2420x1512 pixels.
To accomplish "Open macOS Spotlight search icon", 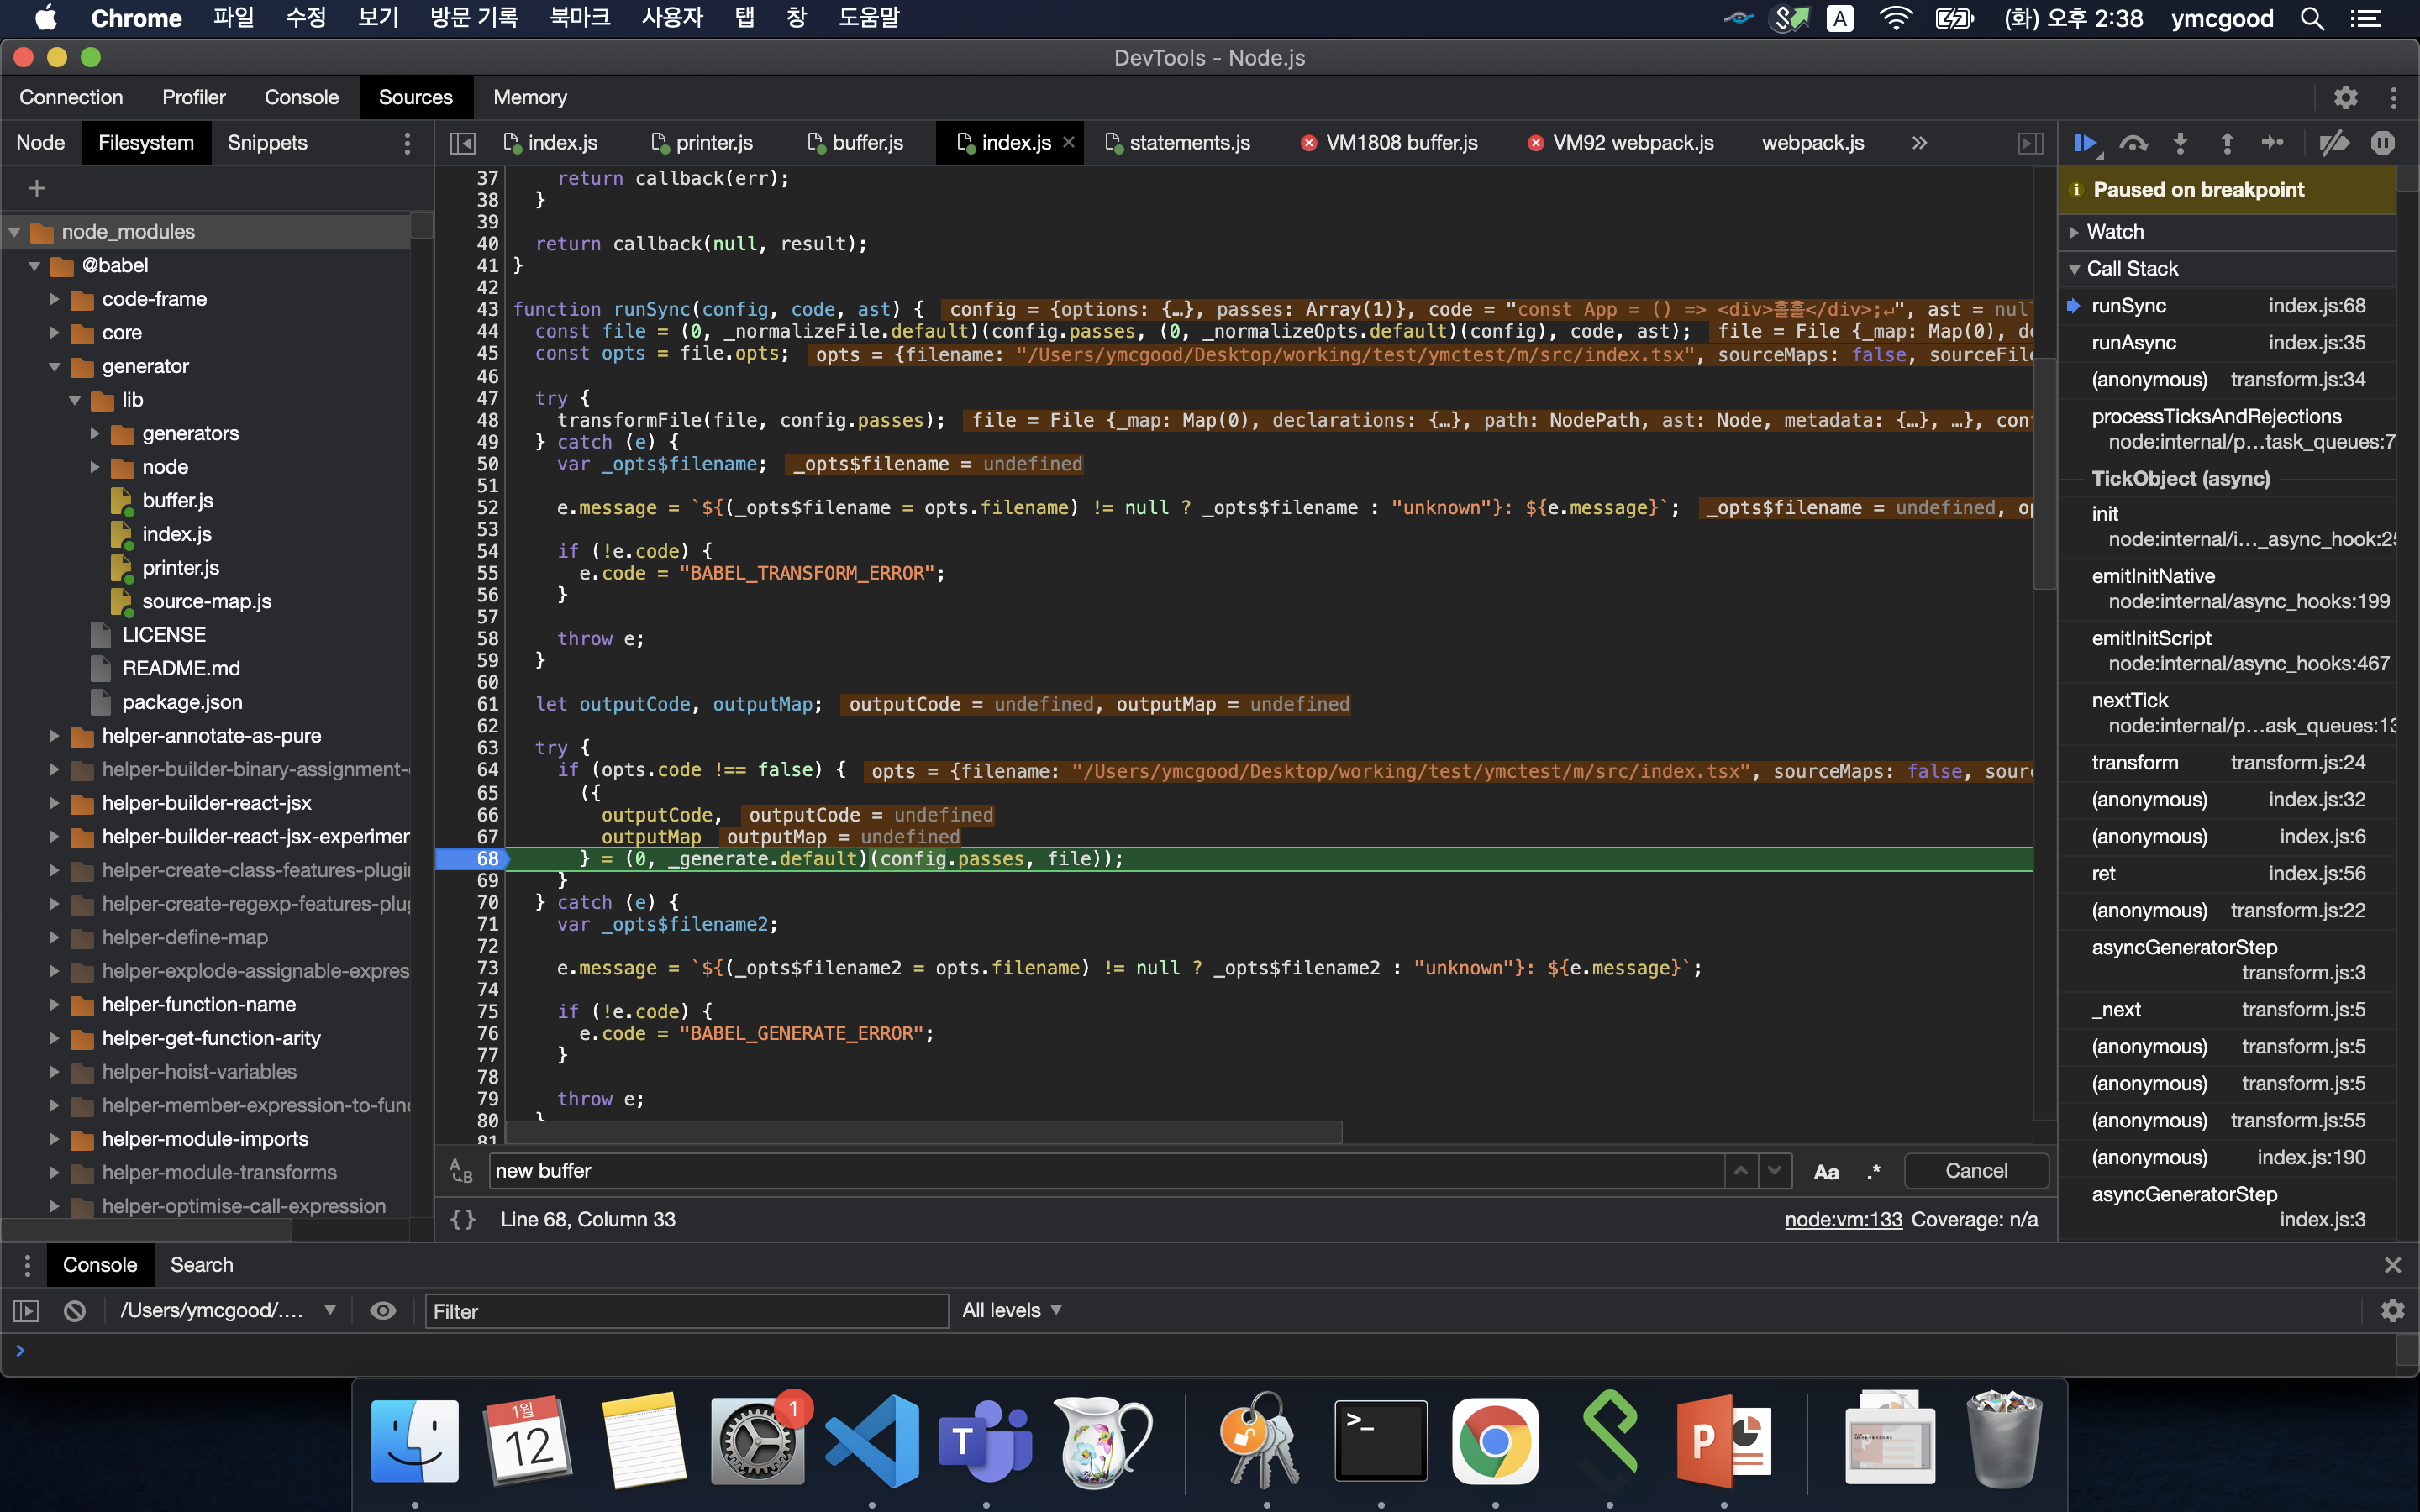I will pos(2312,18).
